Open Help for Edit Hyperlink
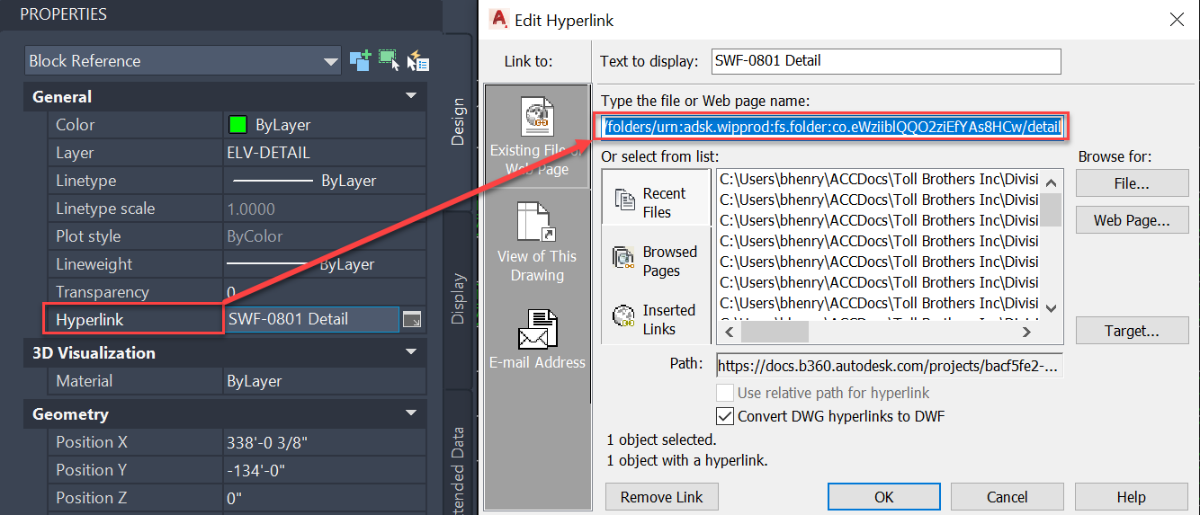This screenshot has width=1200, height=515. tap(1131, 497)
